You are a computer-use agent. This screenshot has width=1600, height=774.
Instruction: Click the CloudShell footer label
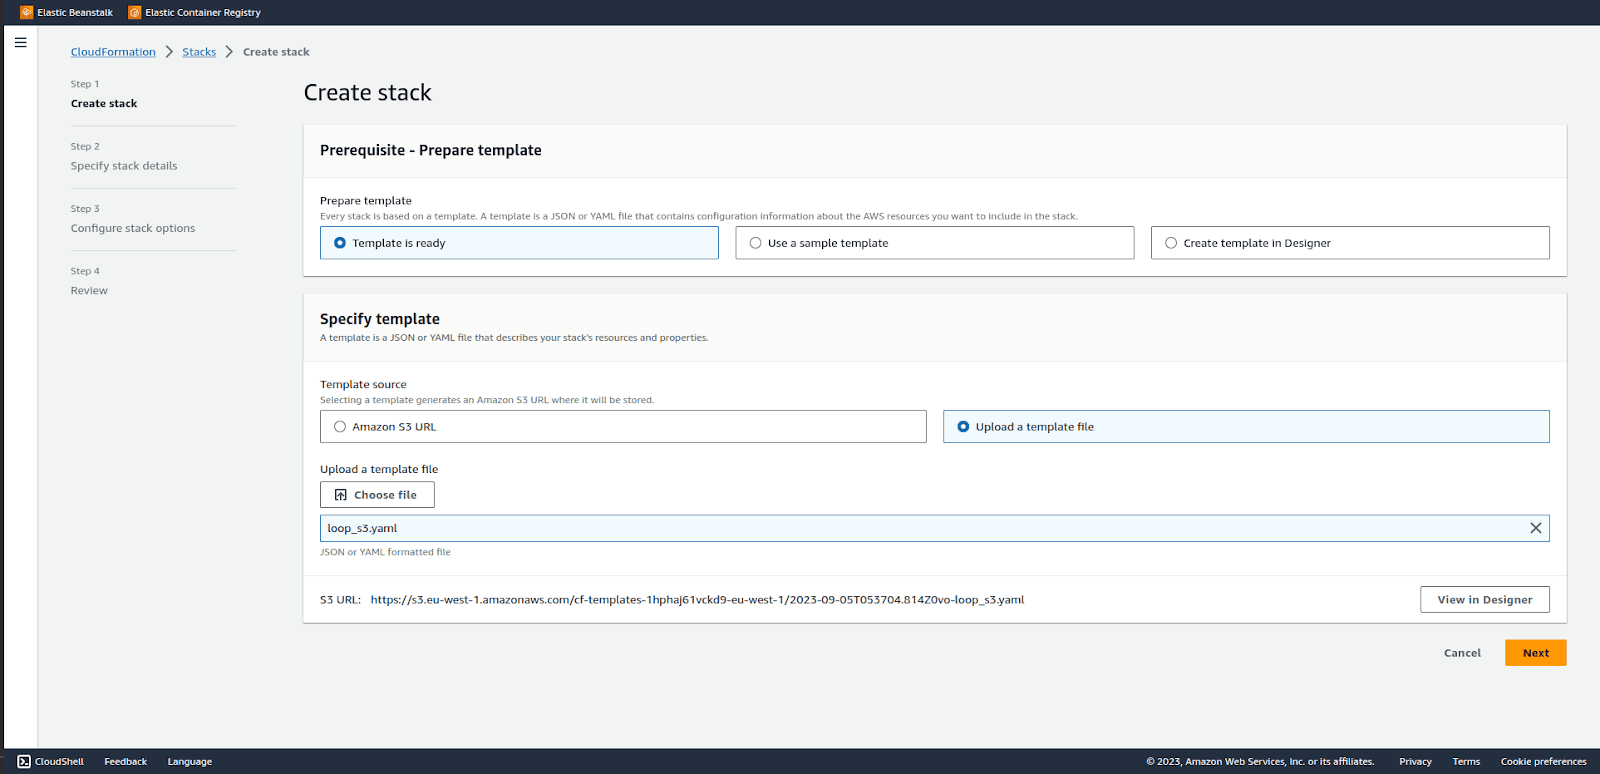point(59,762)
